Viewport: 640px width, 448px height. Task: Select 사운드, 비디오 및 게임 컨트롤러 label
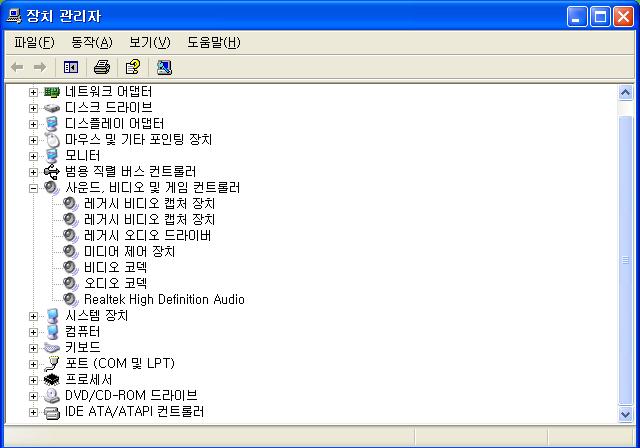tap(153, 188)
